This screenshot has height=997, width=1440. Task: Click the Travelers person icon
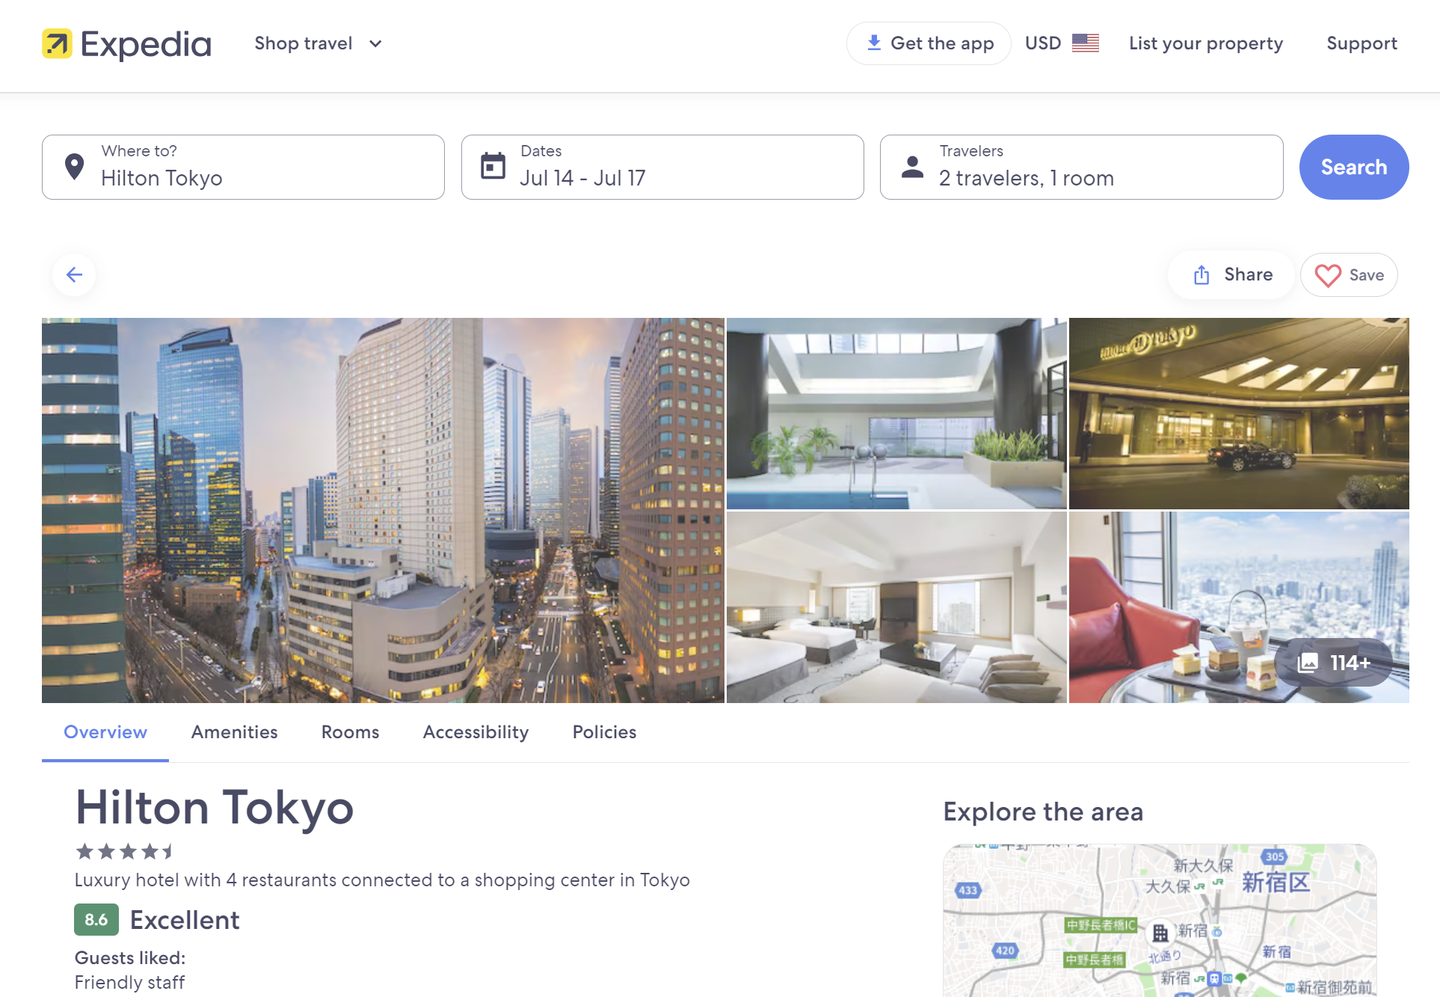click(x=912, y=167)
